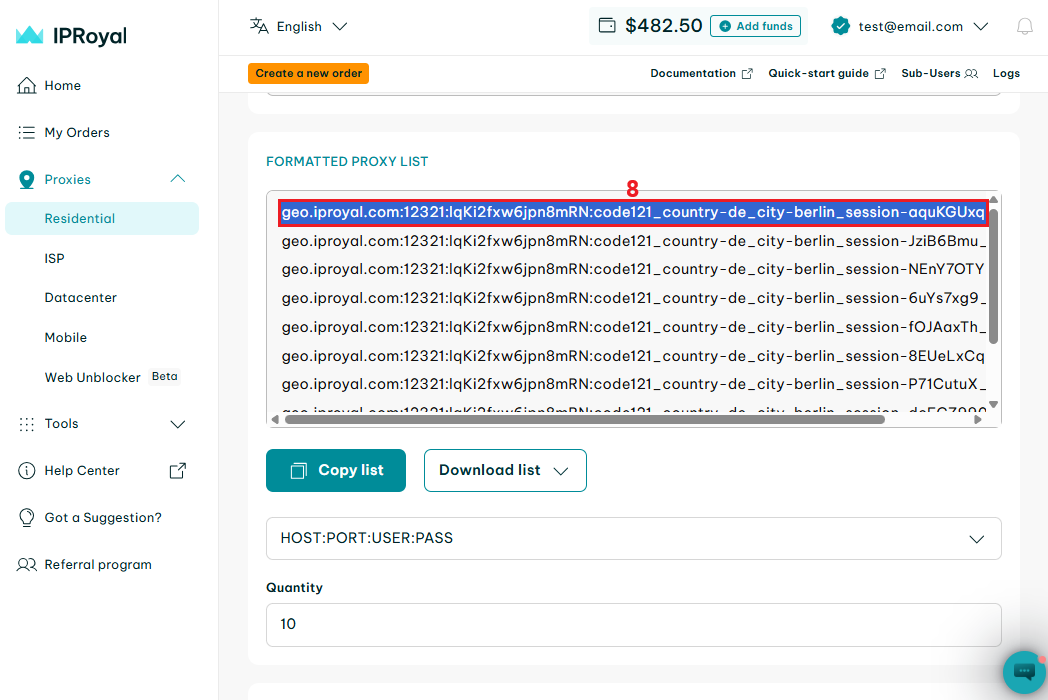Select proxy line with session-P71CutuX
Viewport: 1048px width, 700px height.
click(x=633, y=384)
